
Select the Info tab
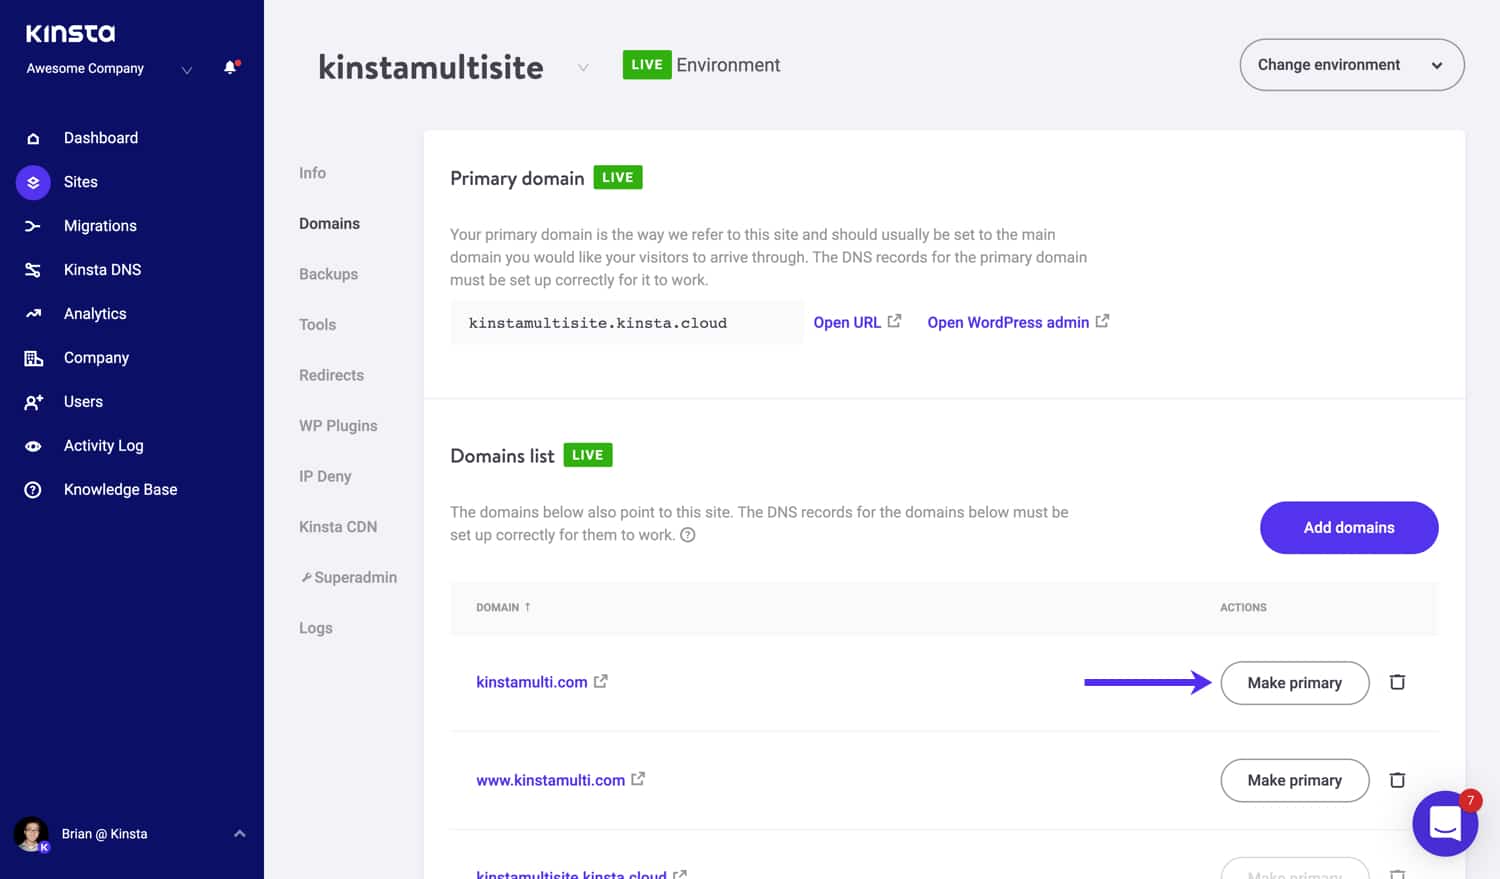(x=312, y=173)
